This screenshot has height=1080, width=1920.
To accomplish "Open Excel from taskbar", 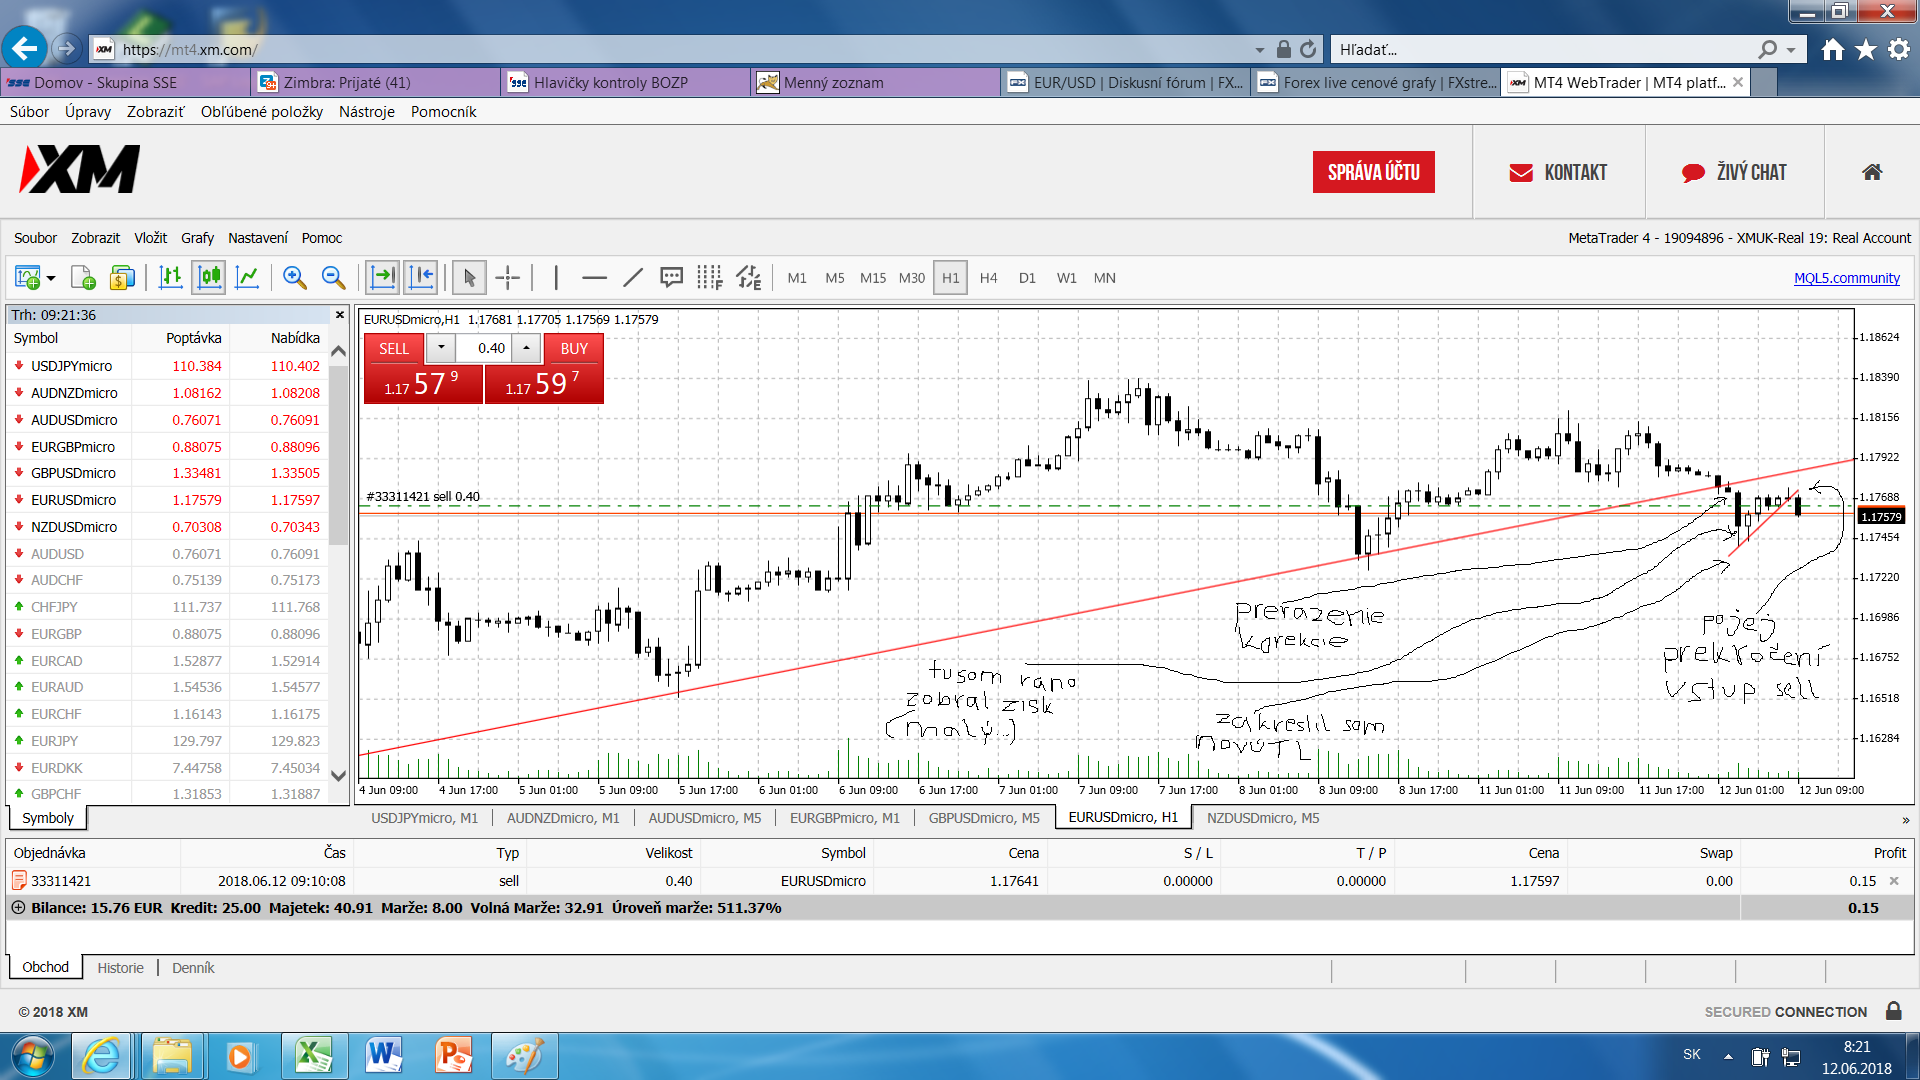I will [314, 1056].
